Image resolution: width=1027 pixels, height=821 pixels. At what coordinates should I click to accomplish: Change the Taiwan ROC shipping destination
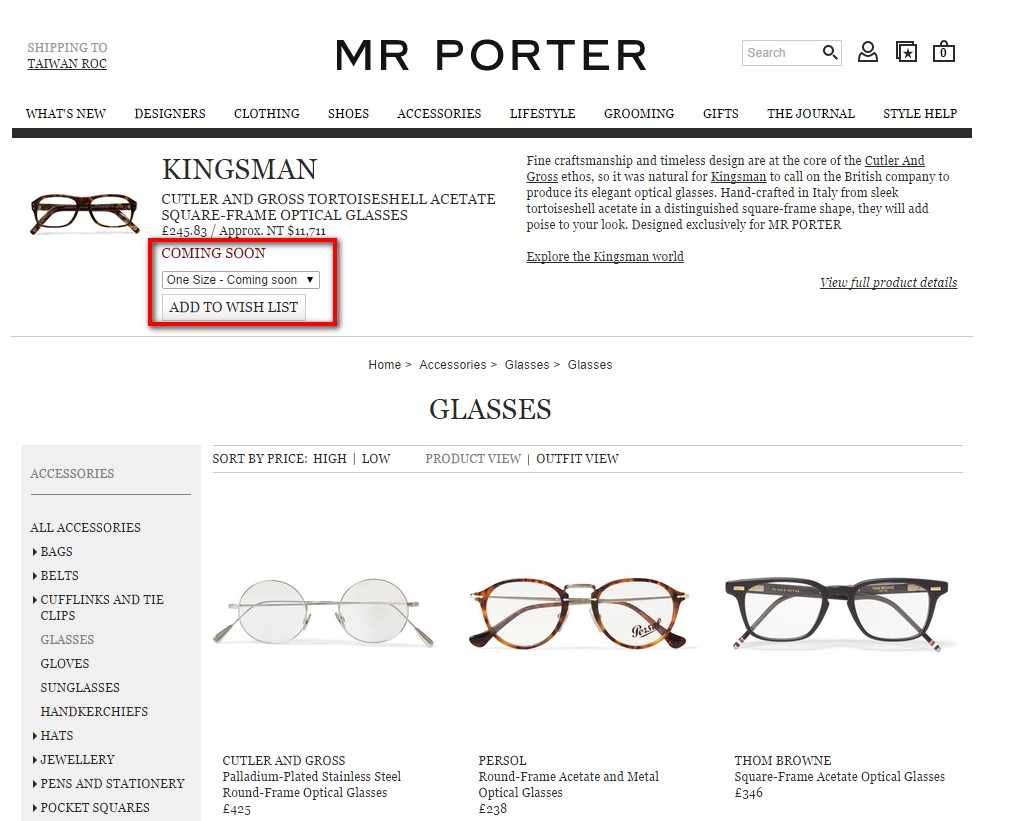click(67, 64)
